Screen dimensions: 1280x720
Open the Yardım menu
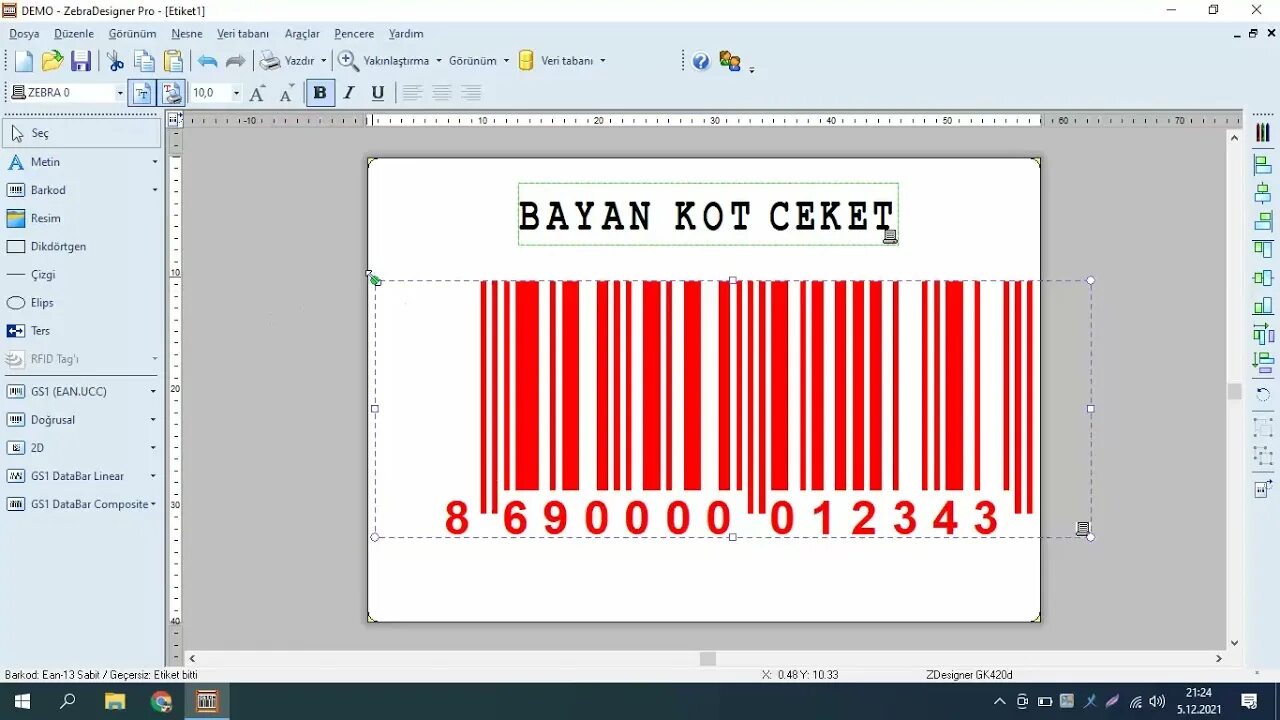pos(406,34)
